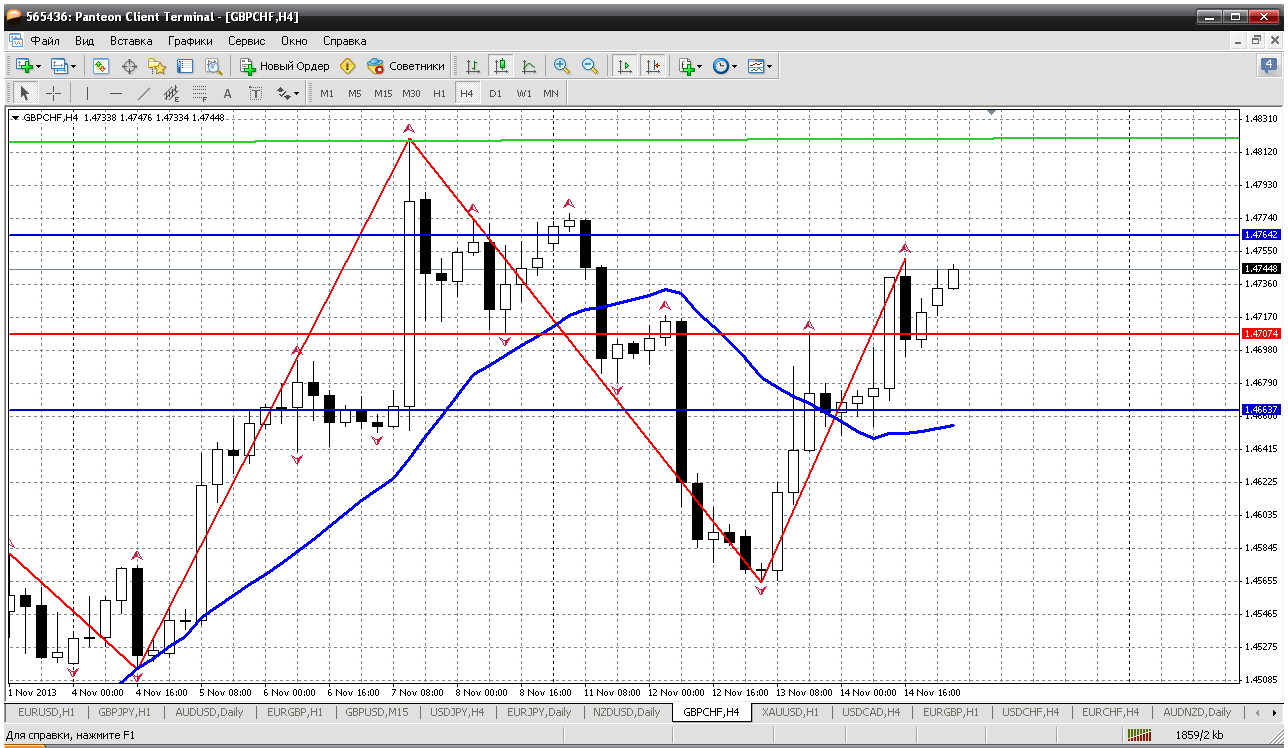Switch to line chart mode
The width and height of the screenshot is (1288, 748).
tap(529, 66)
